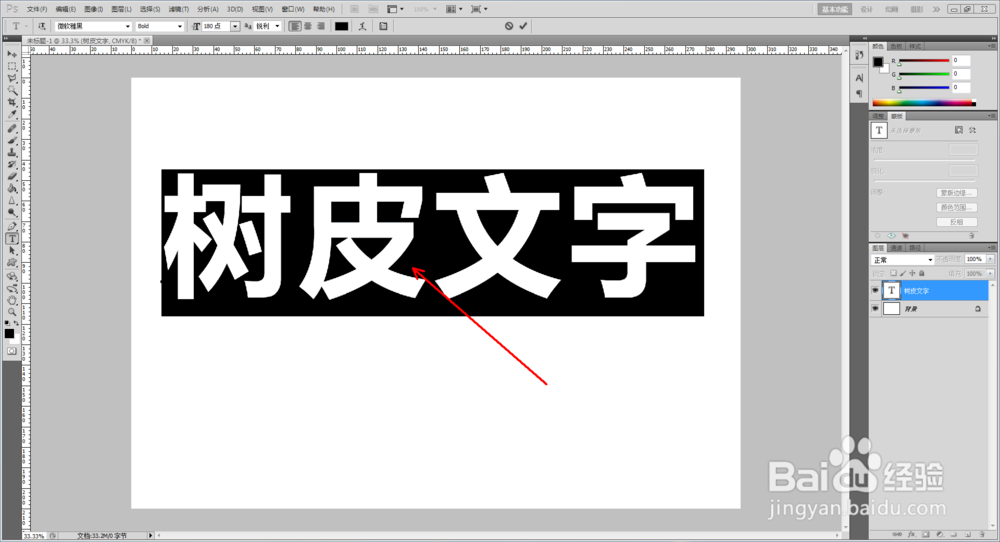
Task: Open the 图层(L) menu
Action: 121,9
